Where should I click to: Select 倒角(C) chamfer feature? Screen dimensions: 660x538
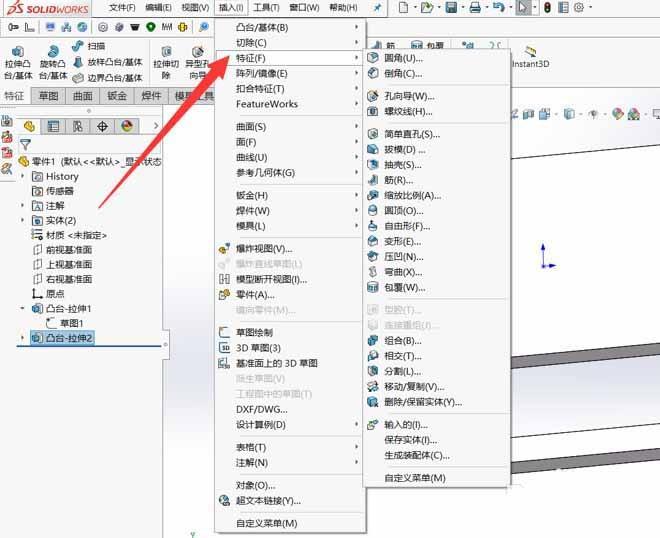tap(436, 73)
